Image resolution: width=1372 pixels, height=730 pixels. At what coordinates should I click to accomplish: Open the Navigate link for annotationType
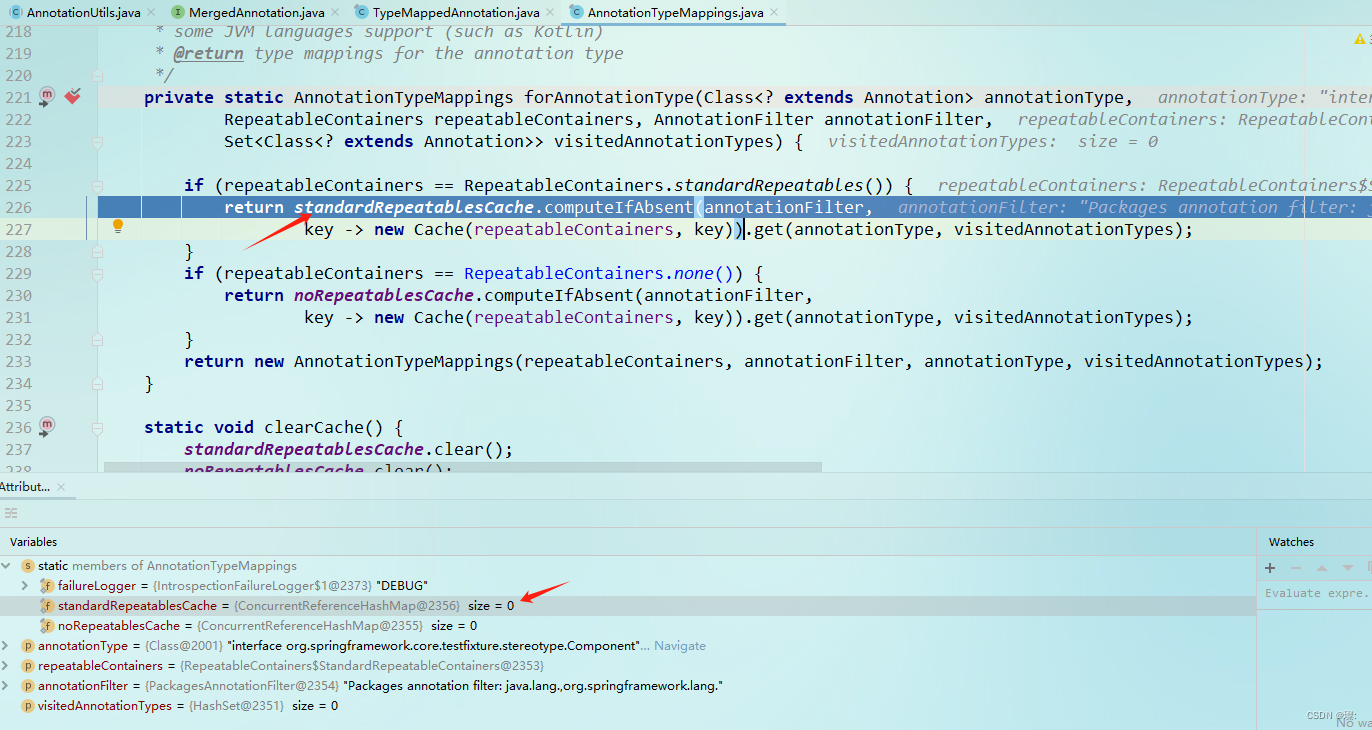tap(680, 646)
